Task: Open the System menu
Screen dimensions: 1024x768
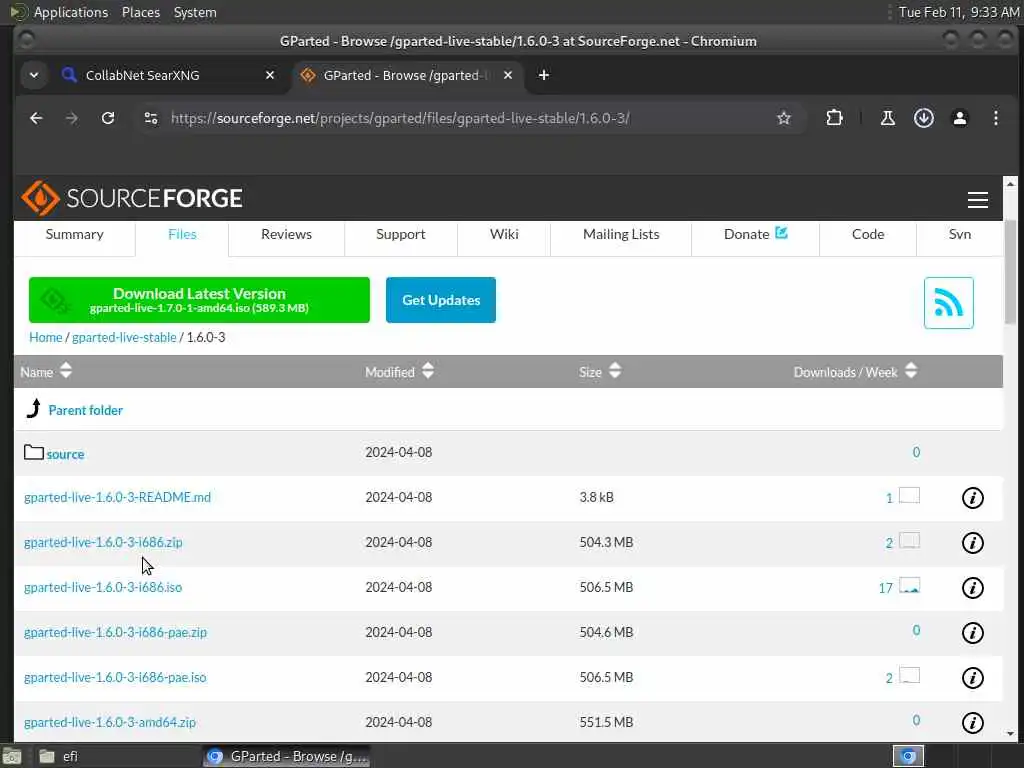Action: click(195, 12)
